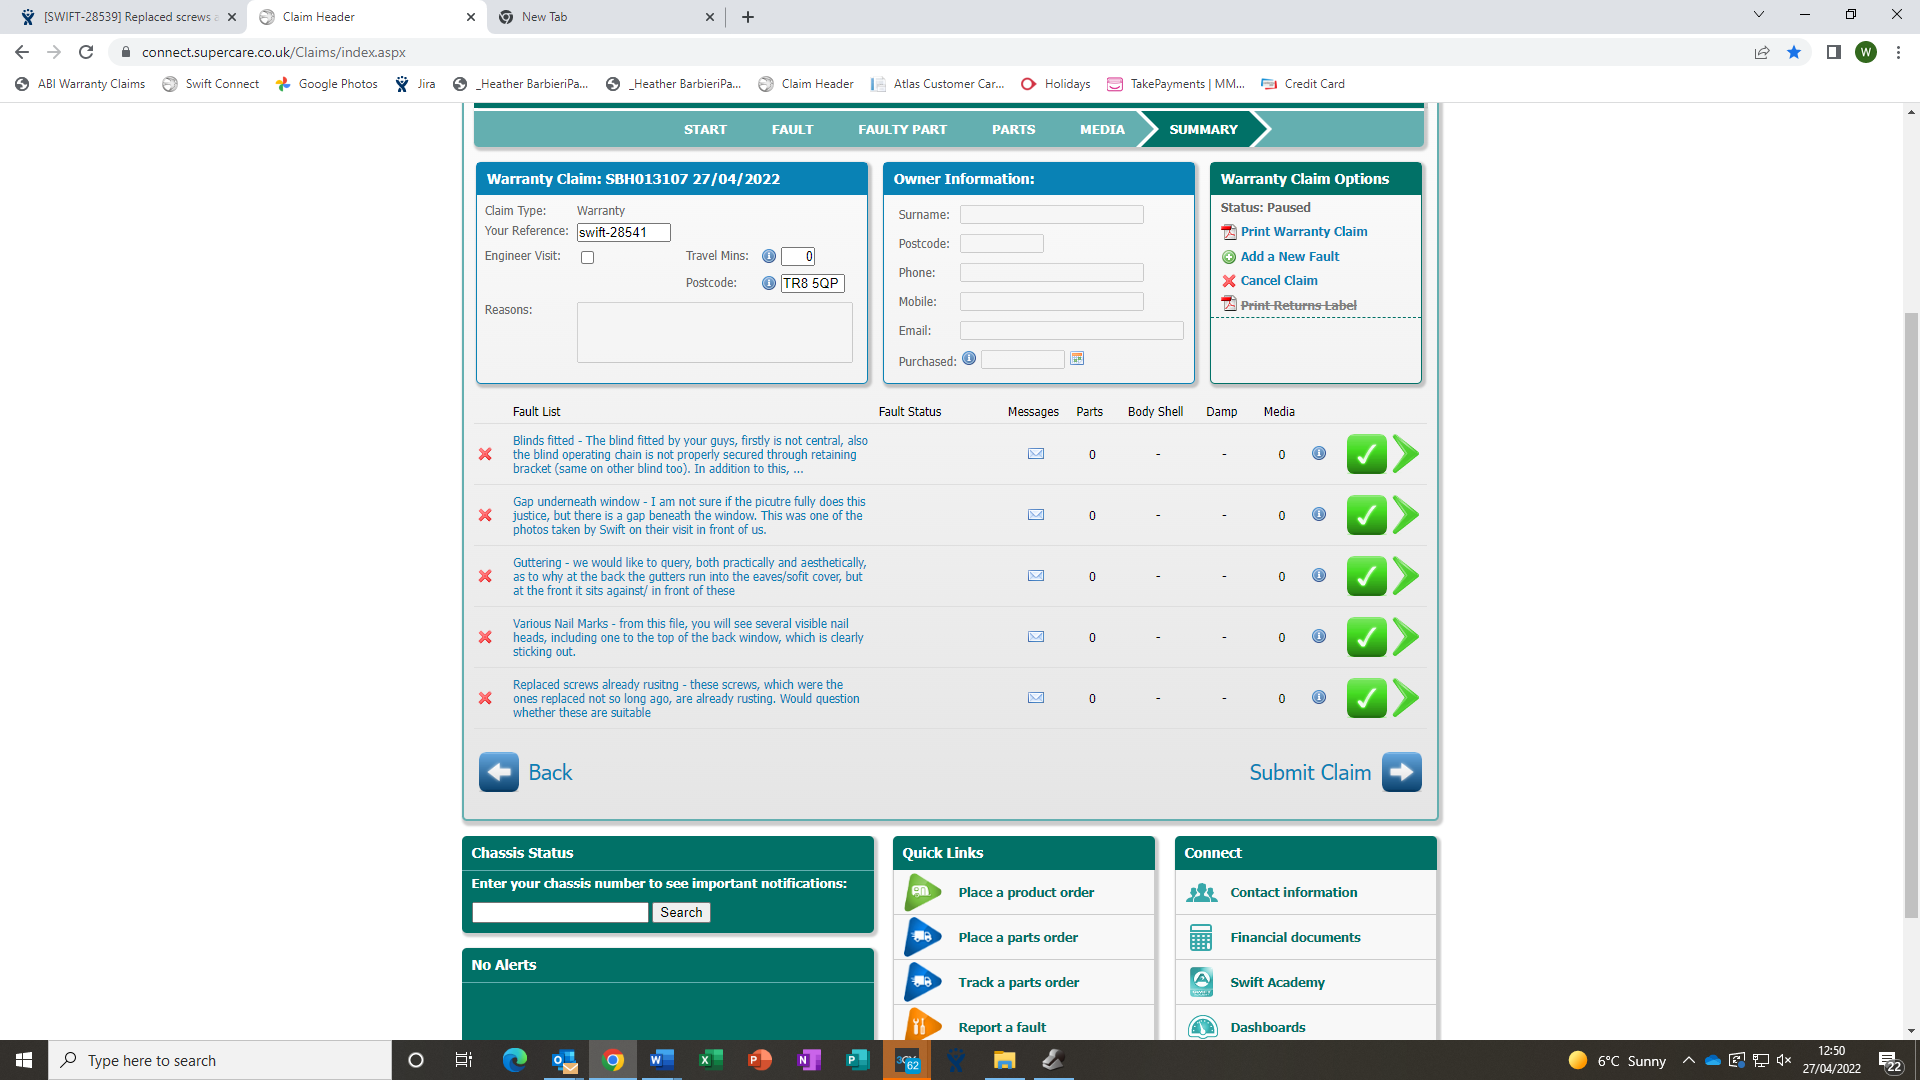The image size is (1920, 1080).
Task: Click the Cancel Claim link
Action: click(x=1278, y=281)
